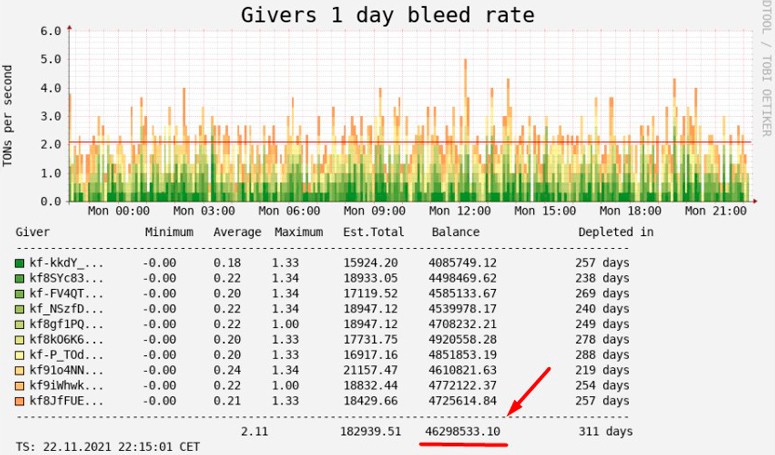Click the underlined total balance 46298533.10

coord(464,431)
